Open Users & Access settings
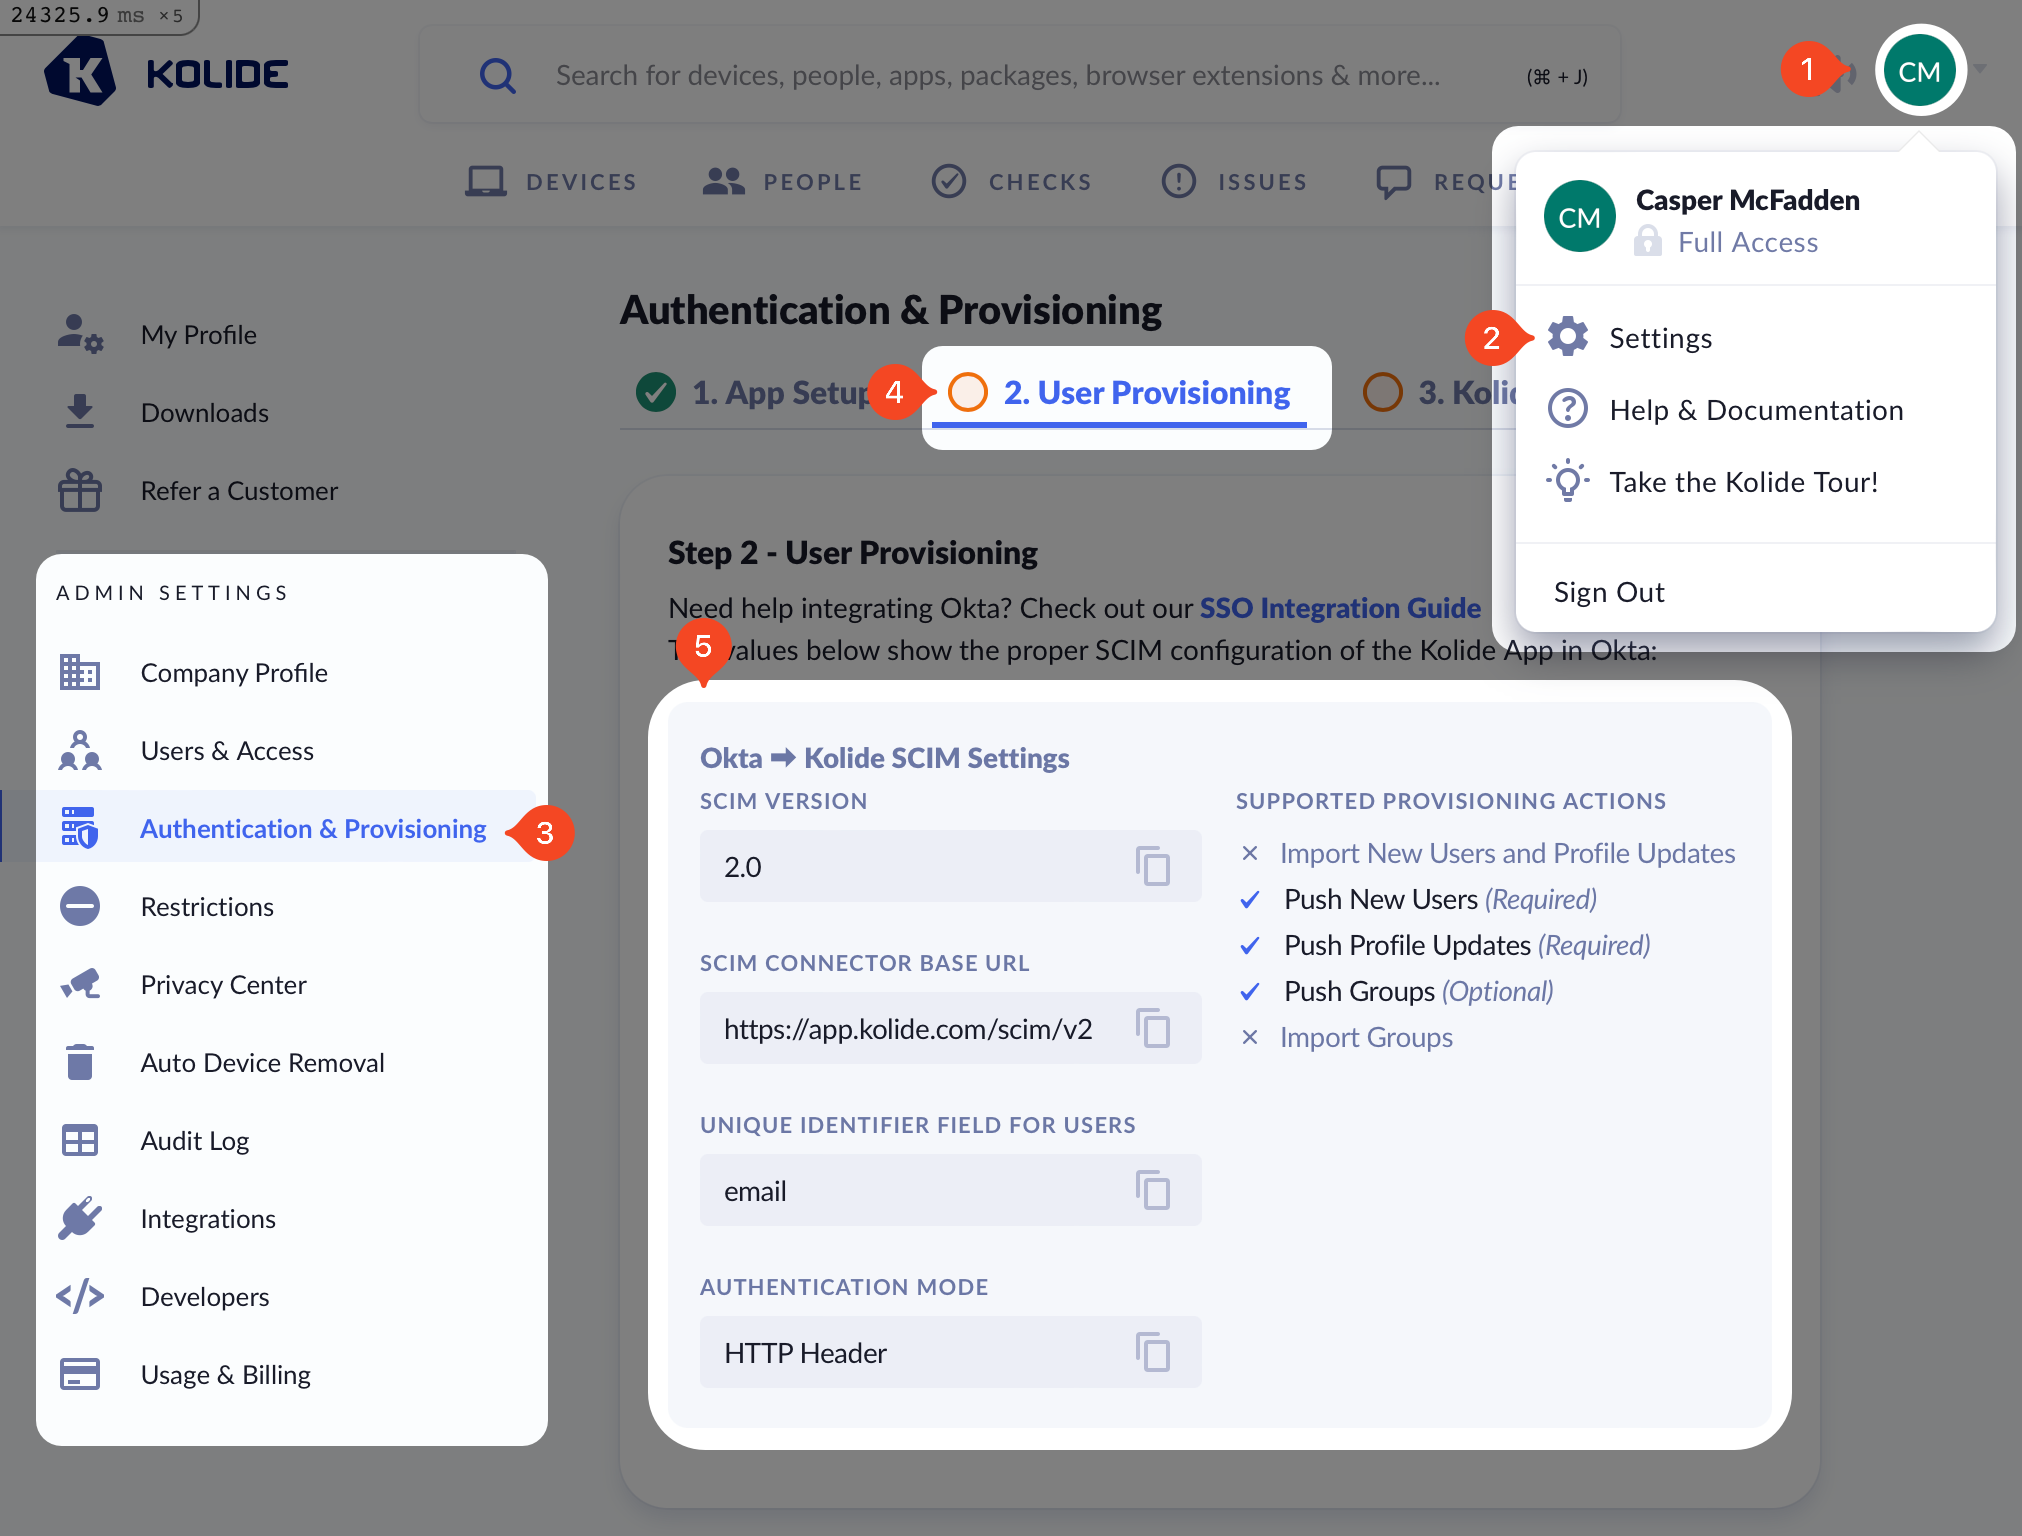The image size is (2022, 1536). [x=226, y=750]
